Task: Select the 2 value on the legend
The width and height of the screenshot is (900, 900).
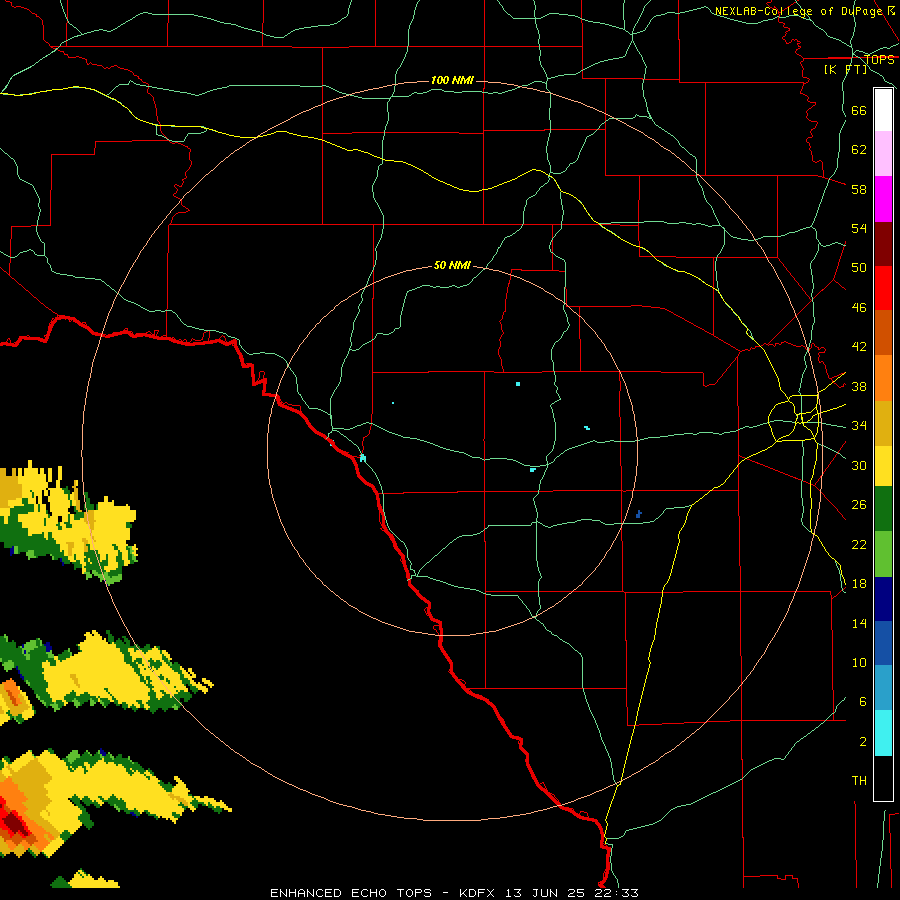Action: (x=862, y=742)
